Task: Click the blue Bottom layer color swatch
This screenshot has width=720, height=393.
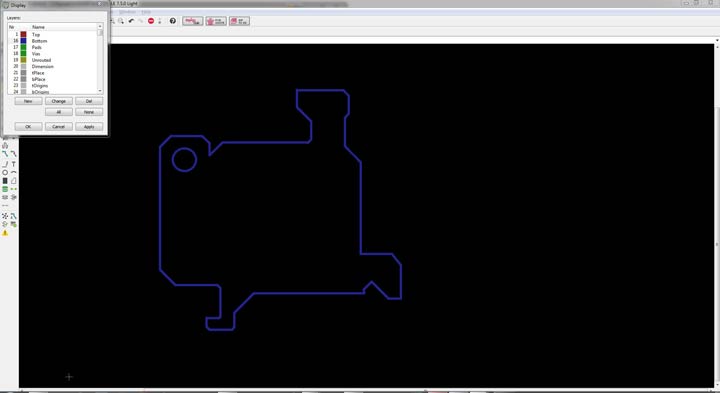Action: (23, 41)
